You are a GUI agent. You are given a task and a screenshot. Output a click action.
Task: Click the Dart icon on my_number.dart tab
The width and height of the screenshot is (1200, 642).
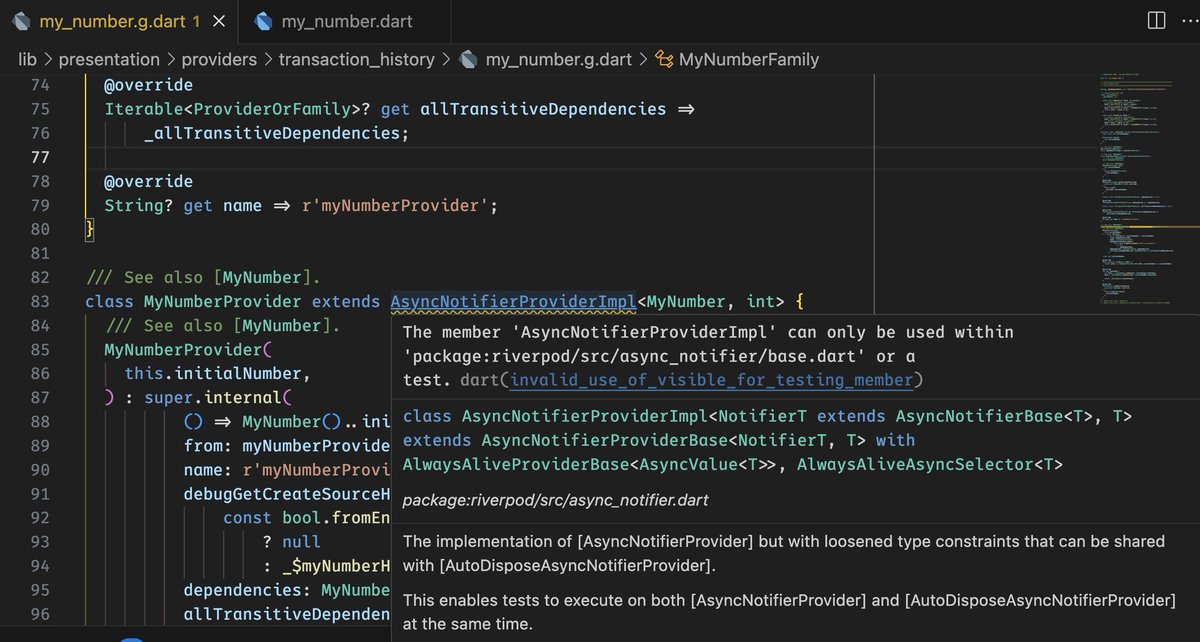click(262, 20)
